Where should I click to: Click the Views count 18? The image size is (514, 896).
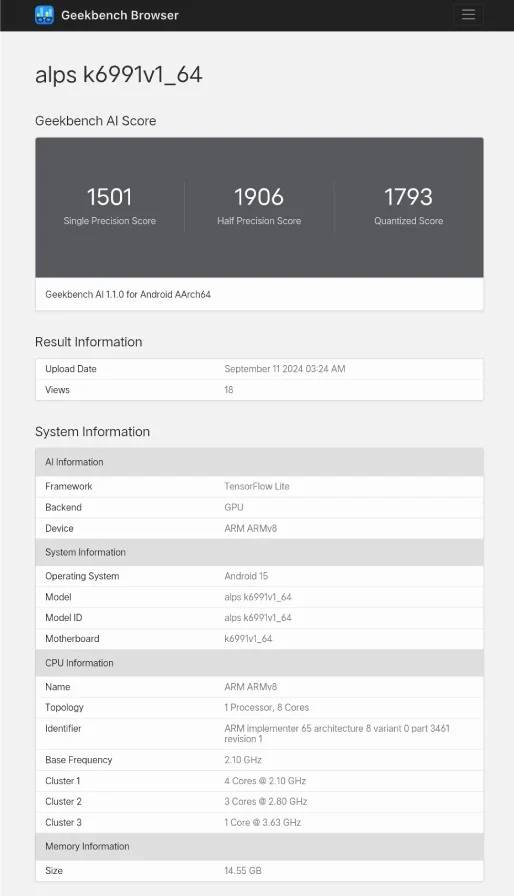(x=228, y=390)
